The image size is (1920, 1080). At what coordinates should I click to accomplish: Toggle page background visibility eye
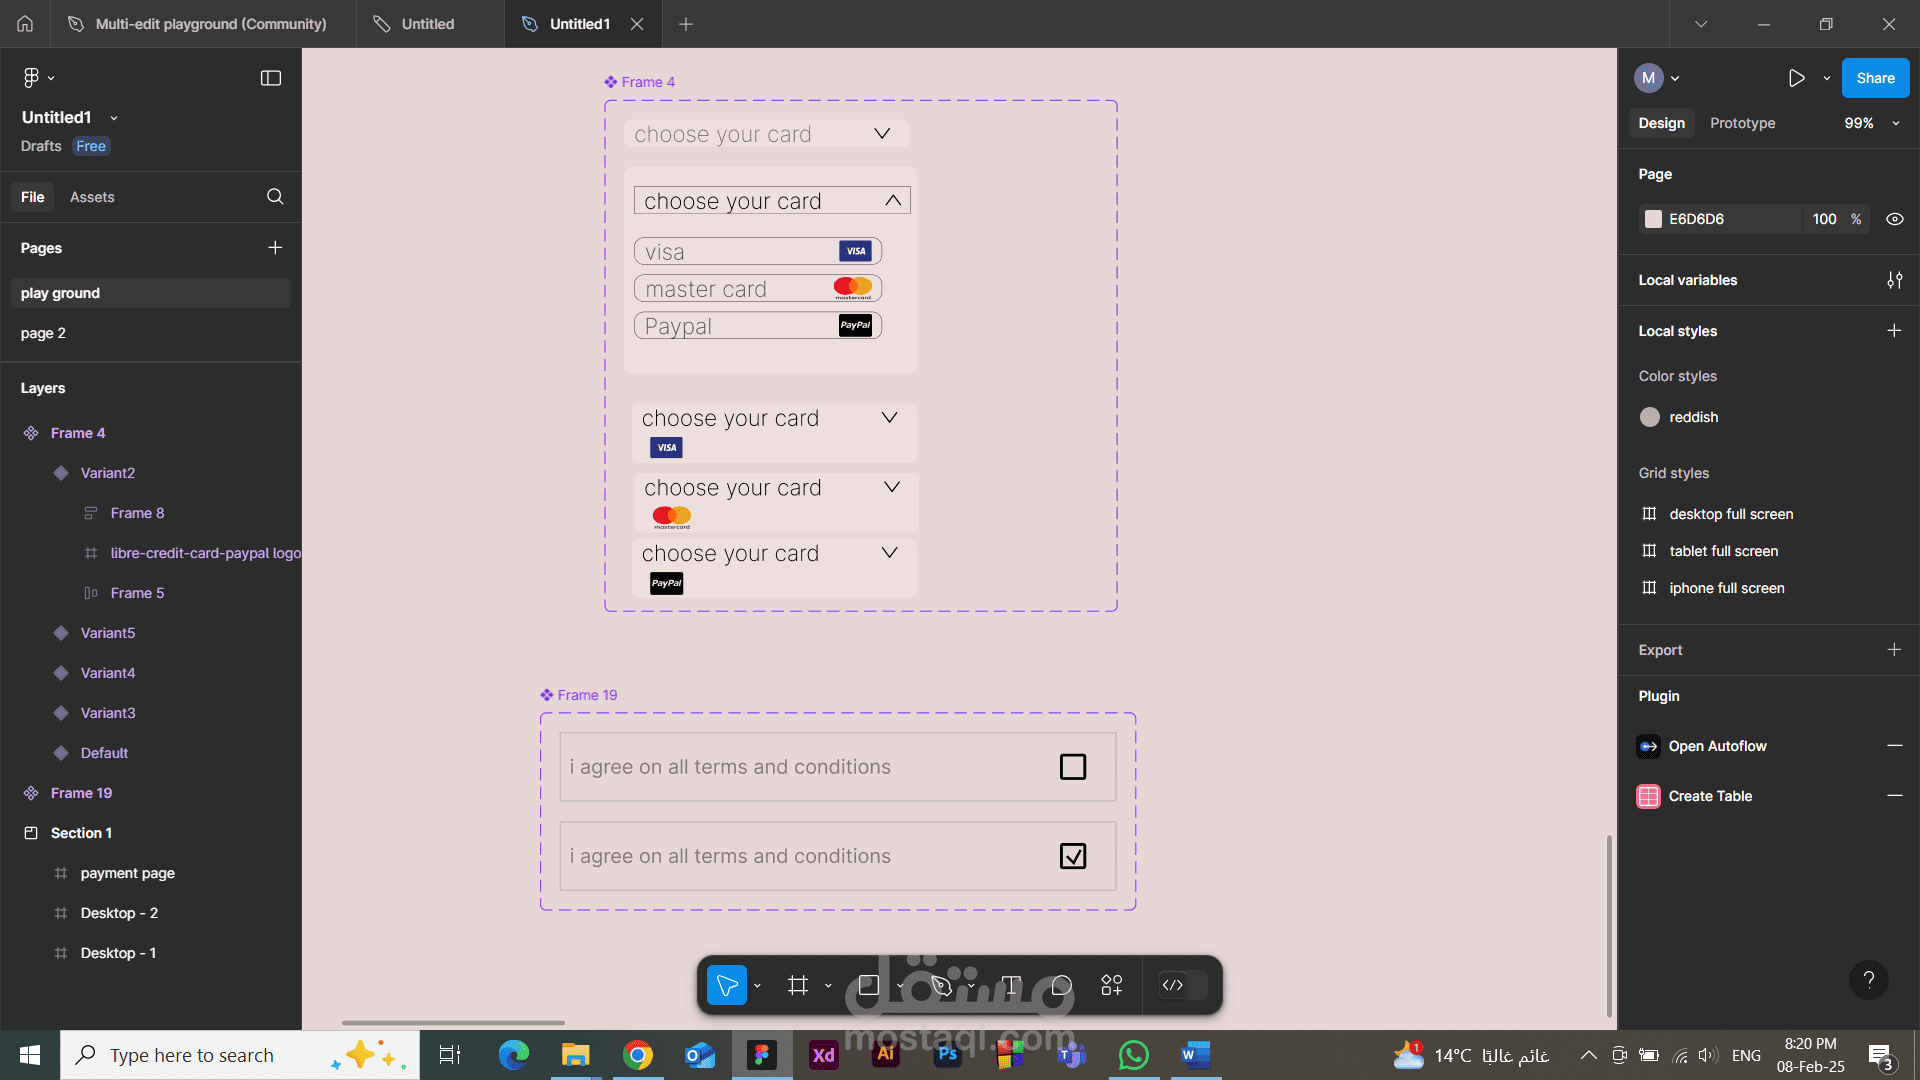pyautogui.click(x=1894, y=219)
